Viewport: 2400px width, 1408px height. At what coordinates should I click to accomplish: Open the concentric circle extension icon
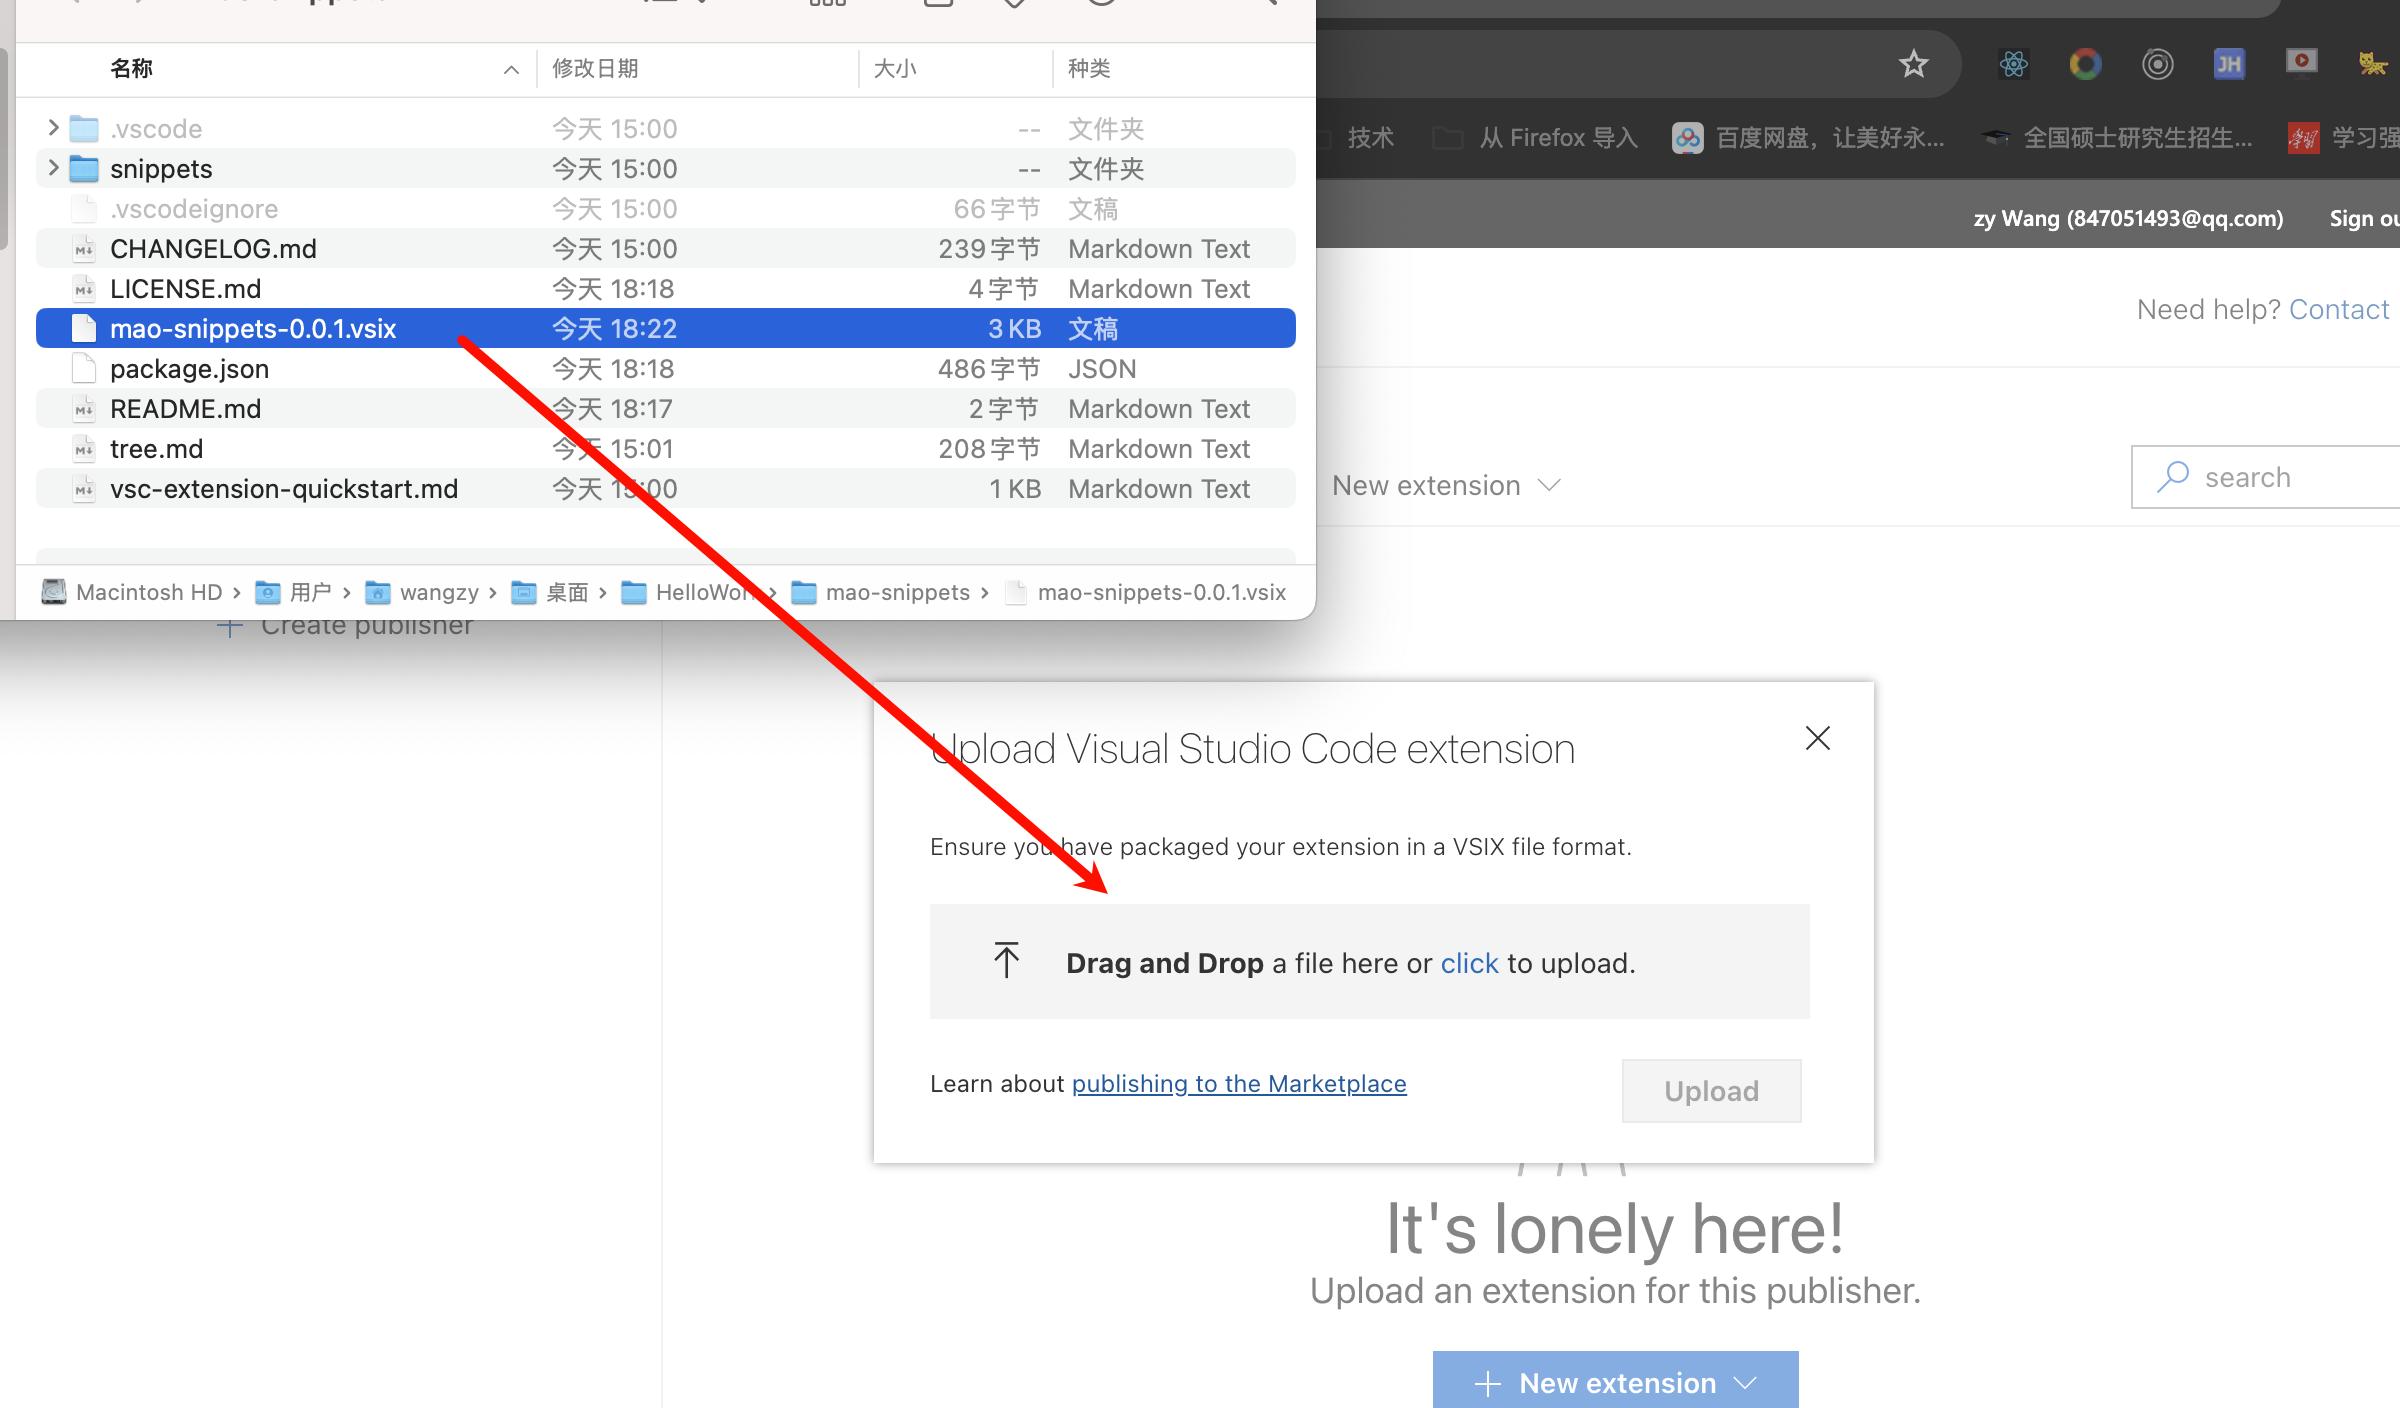coord(2157,64)
